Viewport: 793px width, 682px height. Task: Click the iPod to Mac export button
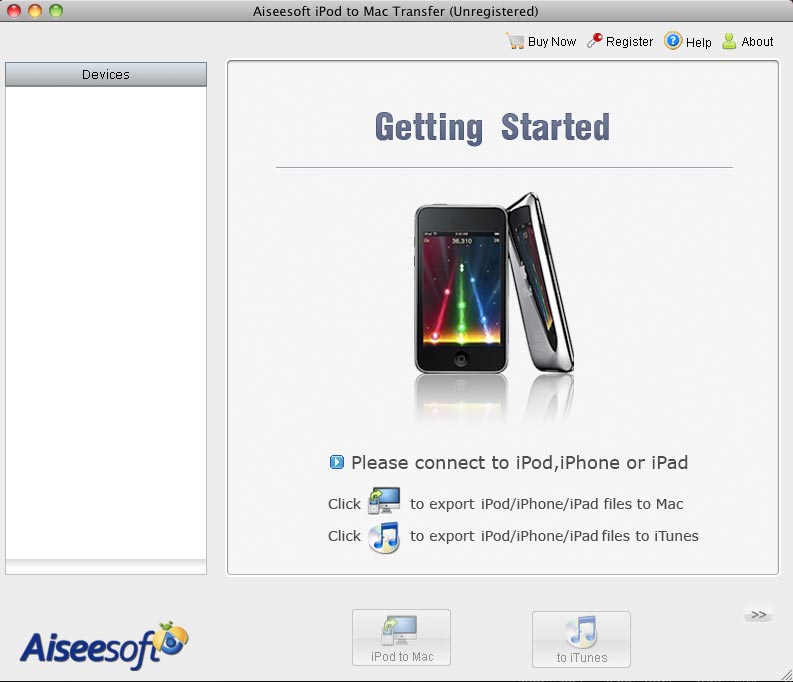(x=402, y=638)
